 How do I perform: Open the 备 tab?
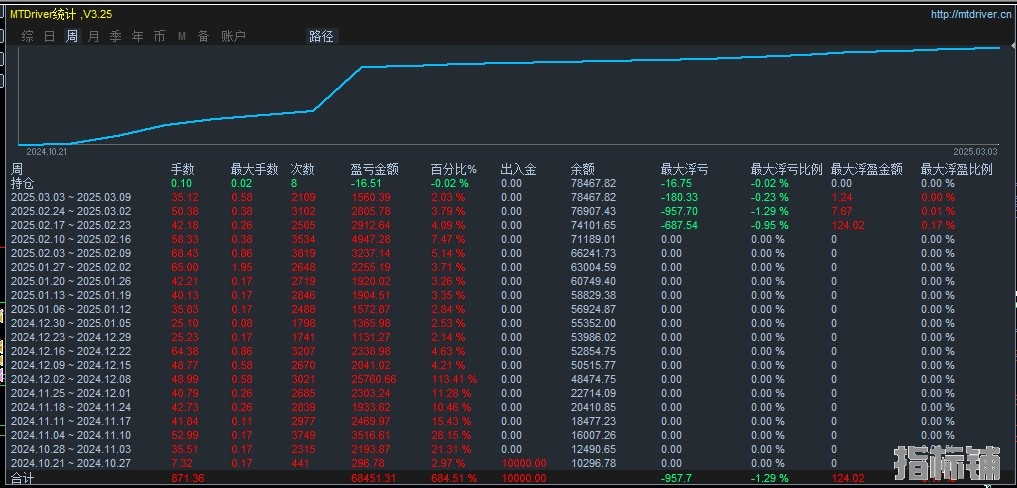point(204,36)
